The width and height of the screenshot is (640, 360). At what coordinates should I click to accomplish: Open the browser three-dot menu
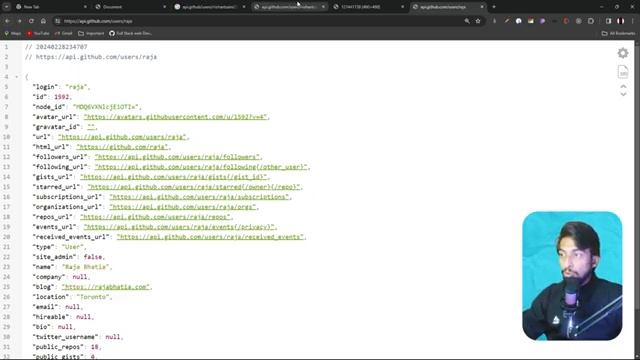point(633,21)
